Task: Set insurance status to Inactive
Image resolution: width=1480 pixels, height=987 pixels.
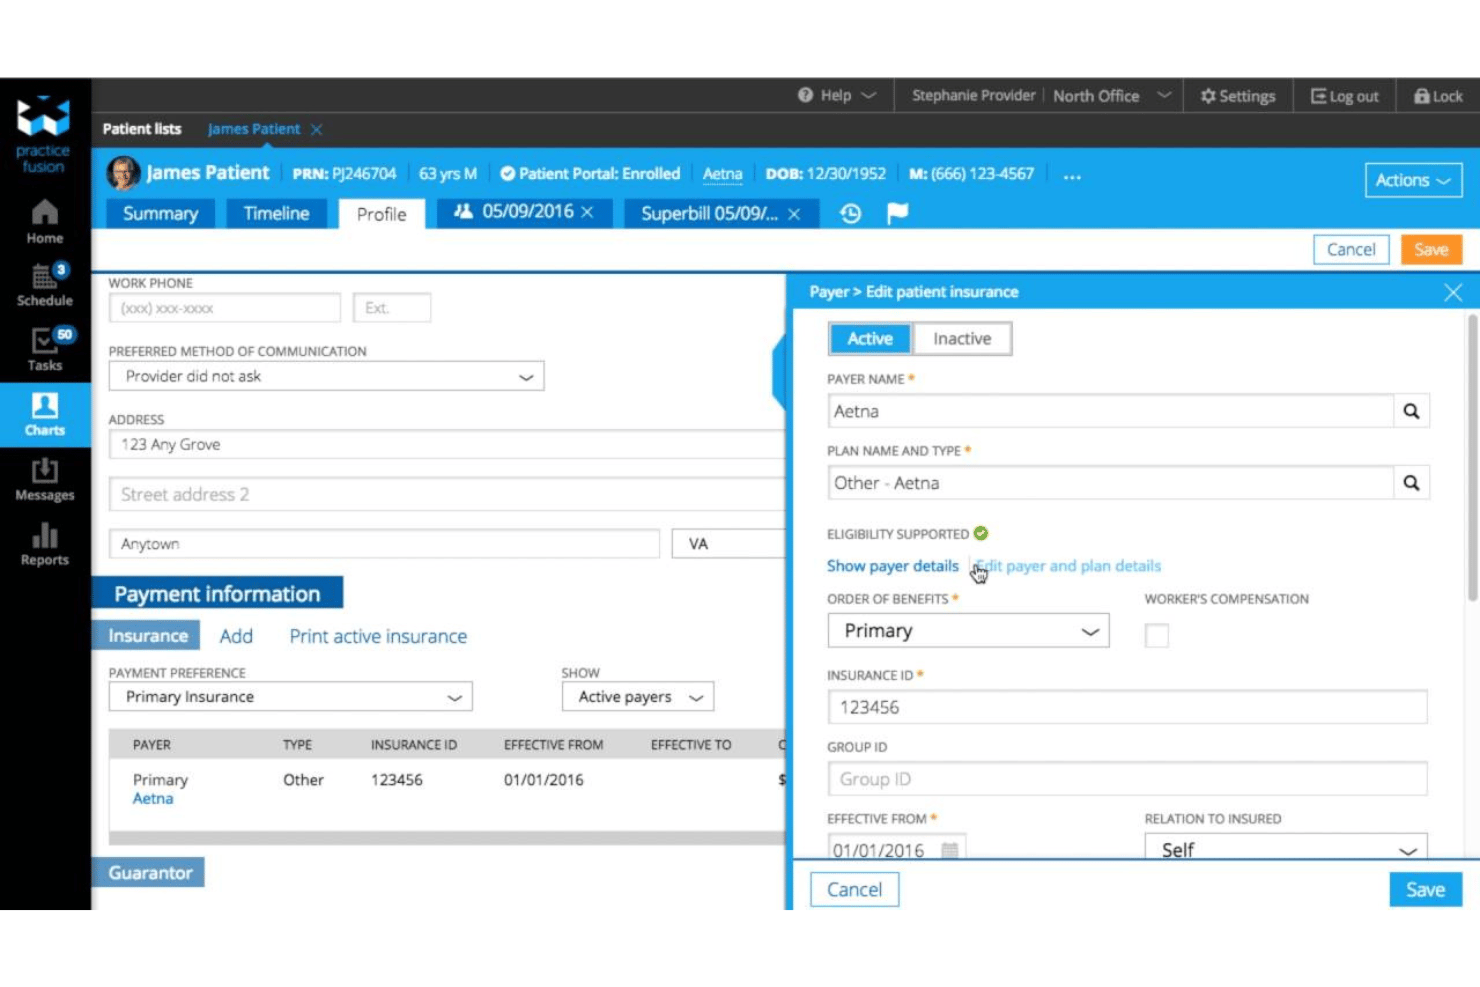Action: [962, 339]
